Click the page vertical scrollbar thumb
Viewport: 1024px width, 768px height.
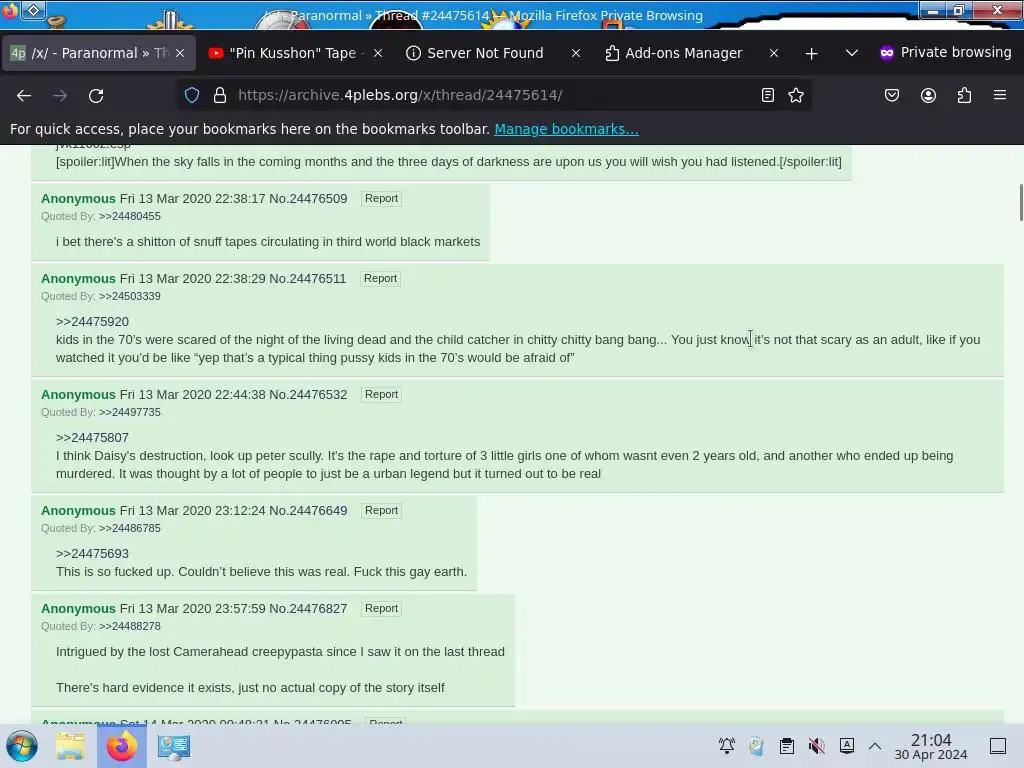click(x=1021, y=203)
